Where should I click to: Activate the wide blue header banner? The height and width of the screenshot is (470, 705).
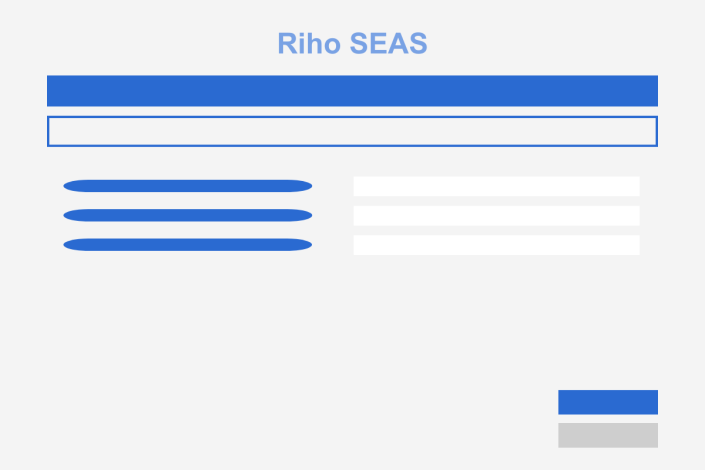coord(352,91)
